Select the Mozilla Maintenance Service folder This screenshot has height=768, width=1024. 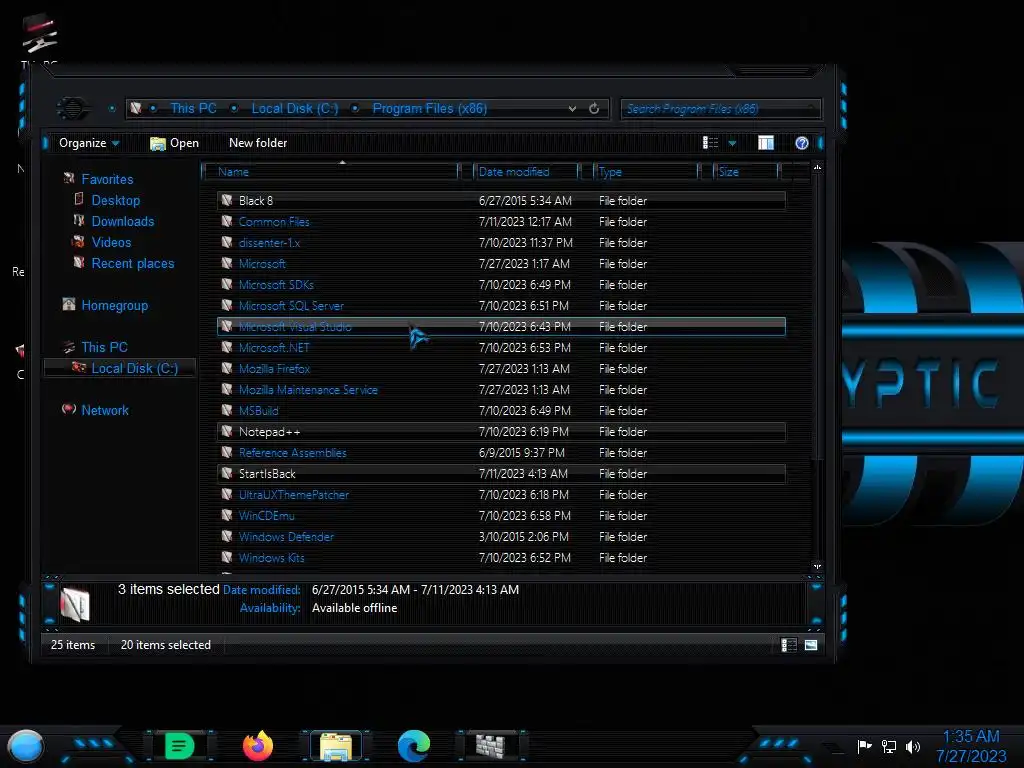coord(501,389)
